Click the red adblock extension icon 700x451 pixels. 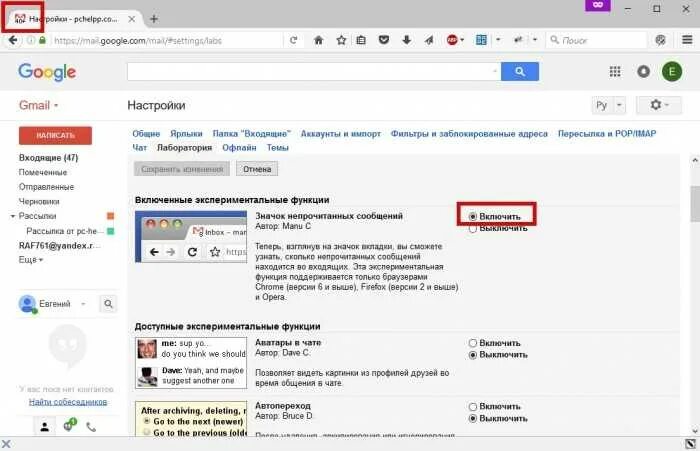click(452, 40)
